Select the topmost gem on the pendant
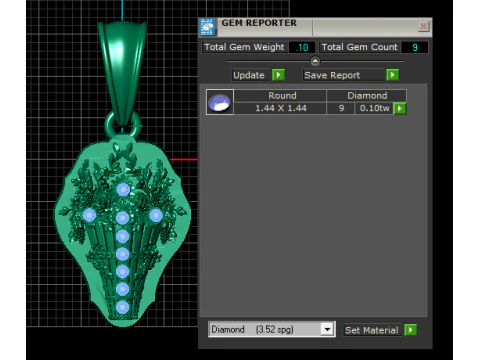Viewport: 480px width, 360px height. (x=123, y=190)
